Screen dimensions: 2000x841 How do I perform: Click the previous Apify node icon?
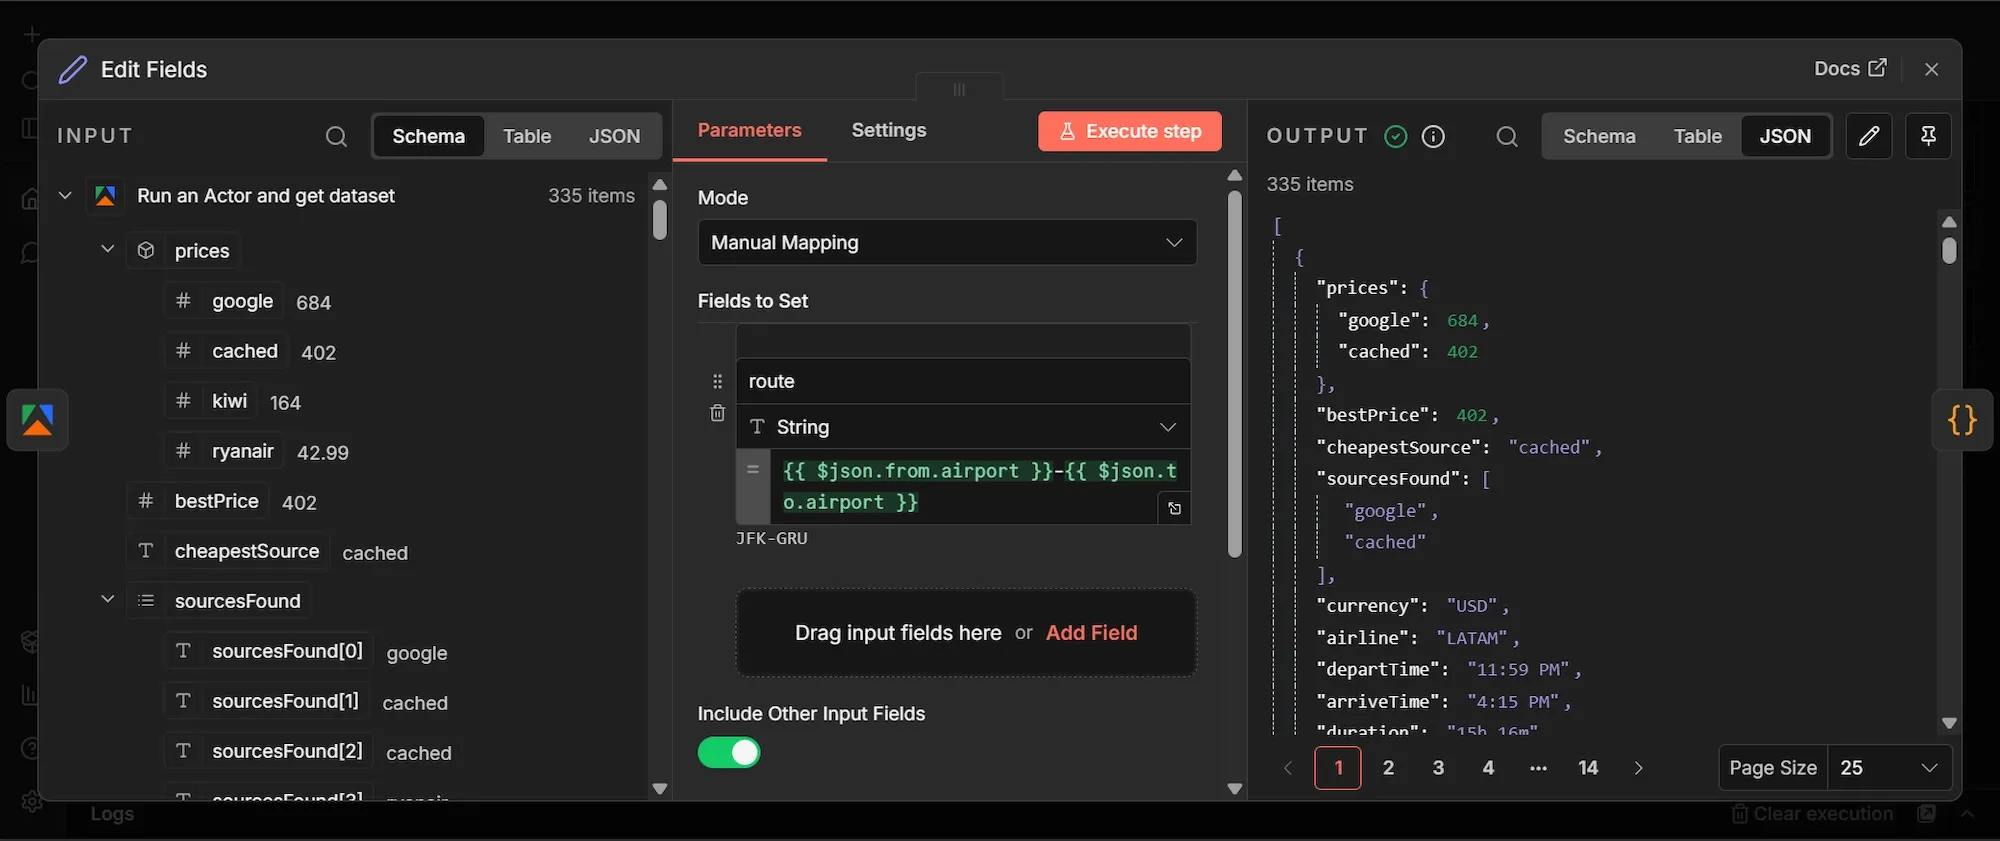point(38,420)
